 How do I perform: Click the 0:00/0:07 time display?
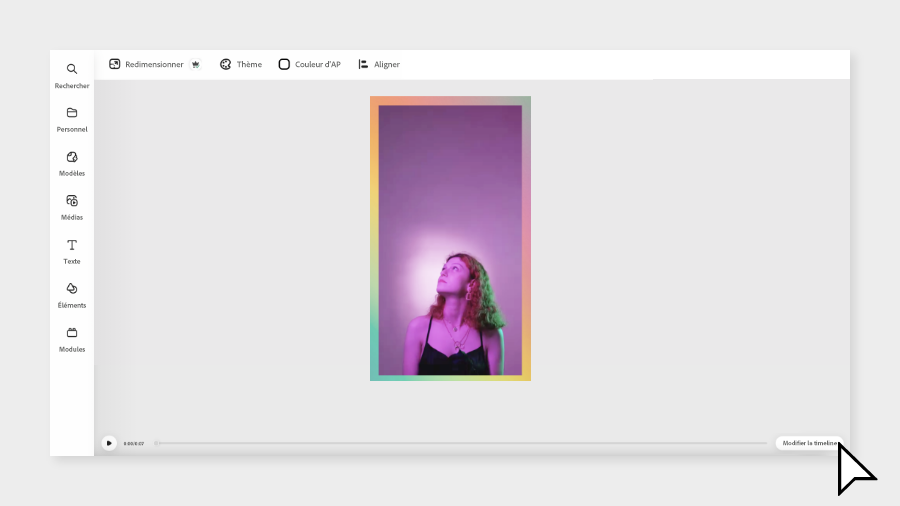coord(134,443)
